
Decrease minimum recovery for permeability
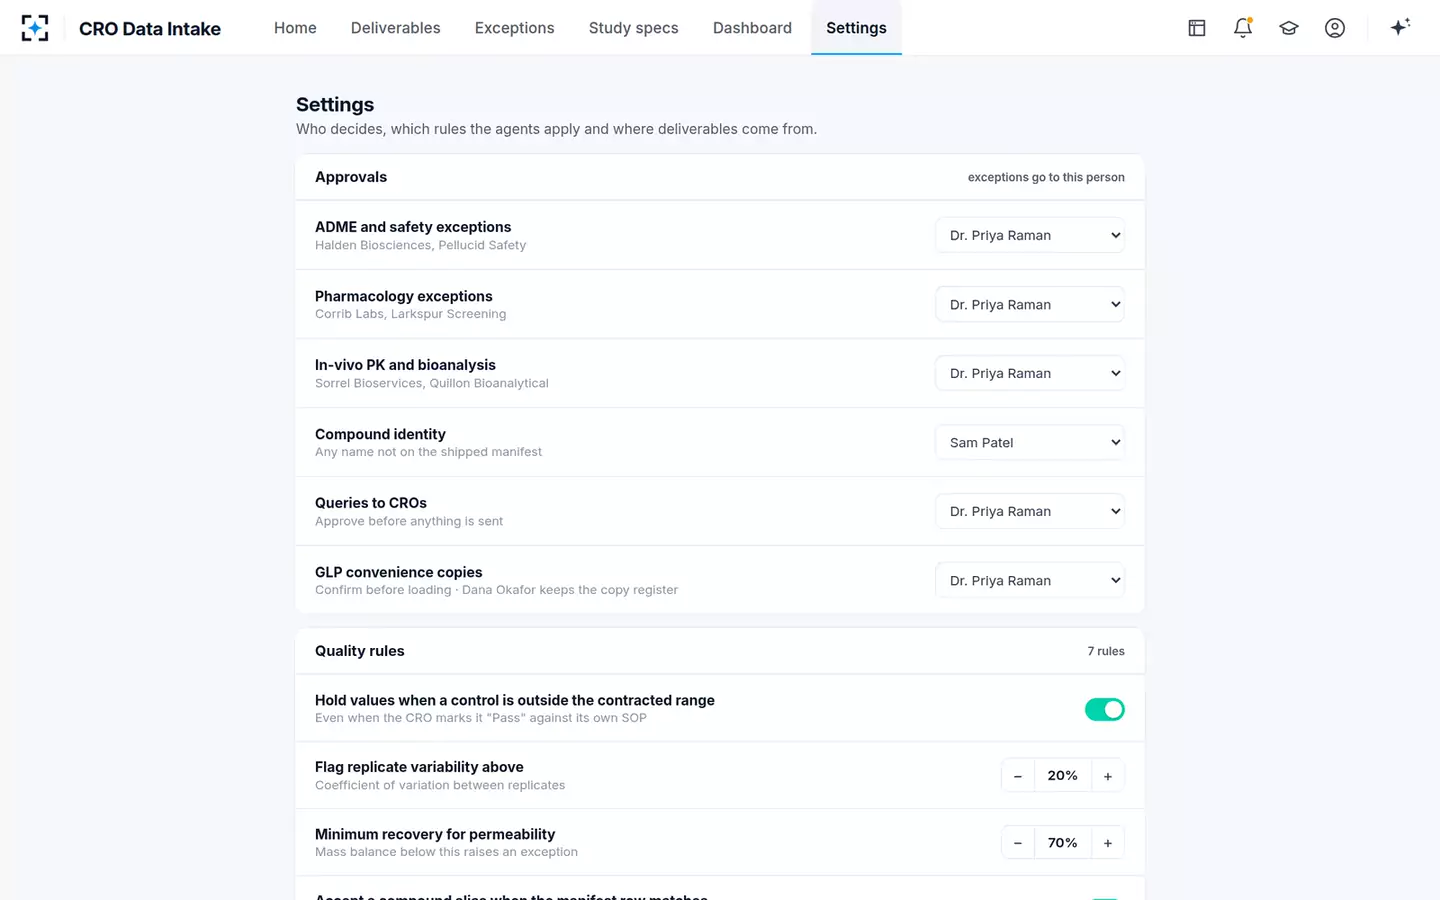(1018, 843)
